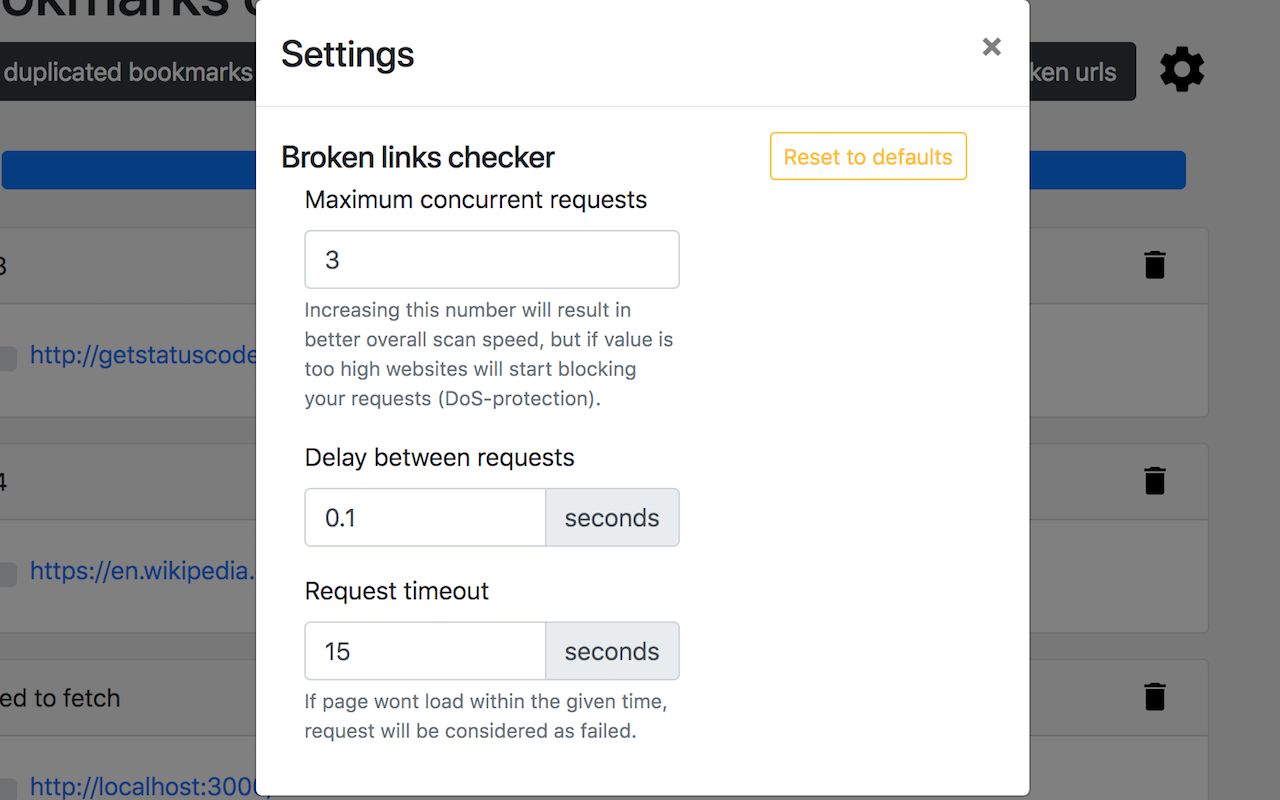Tick the checkbox beside the getstatuscode link

point(8,358)
